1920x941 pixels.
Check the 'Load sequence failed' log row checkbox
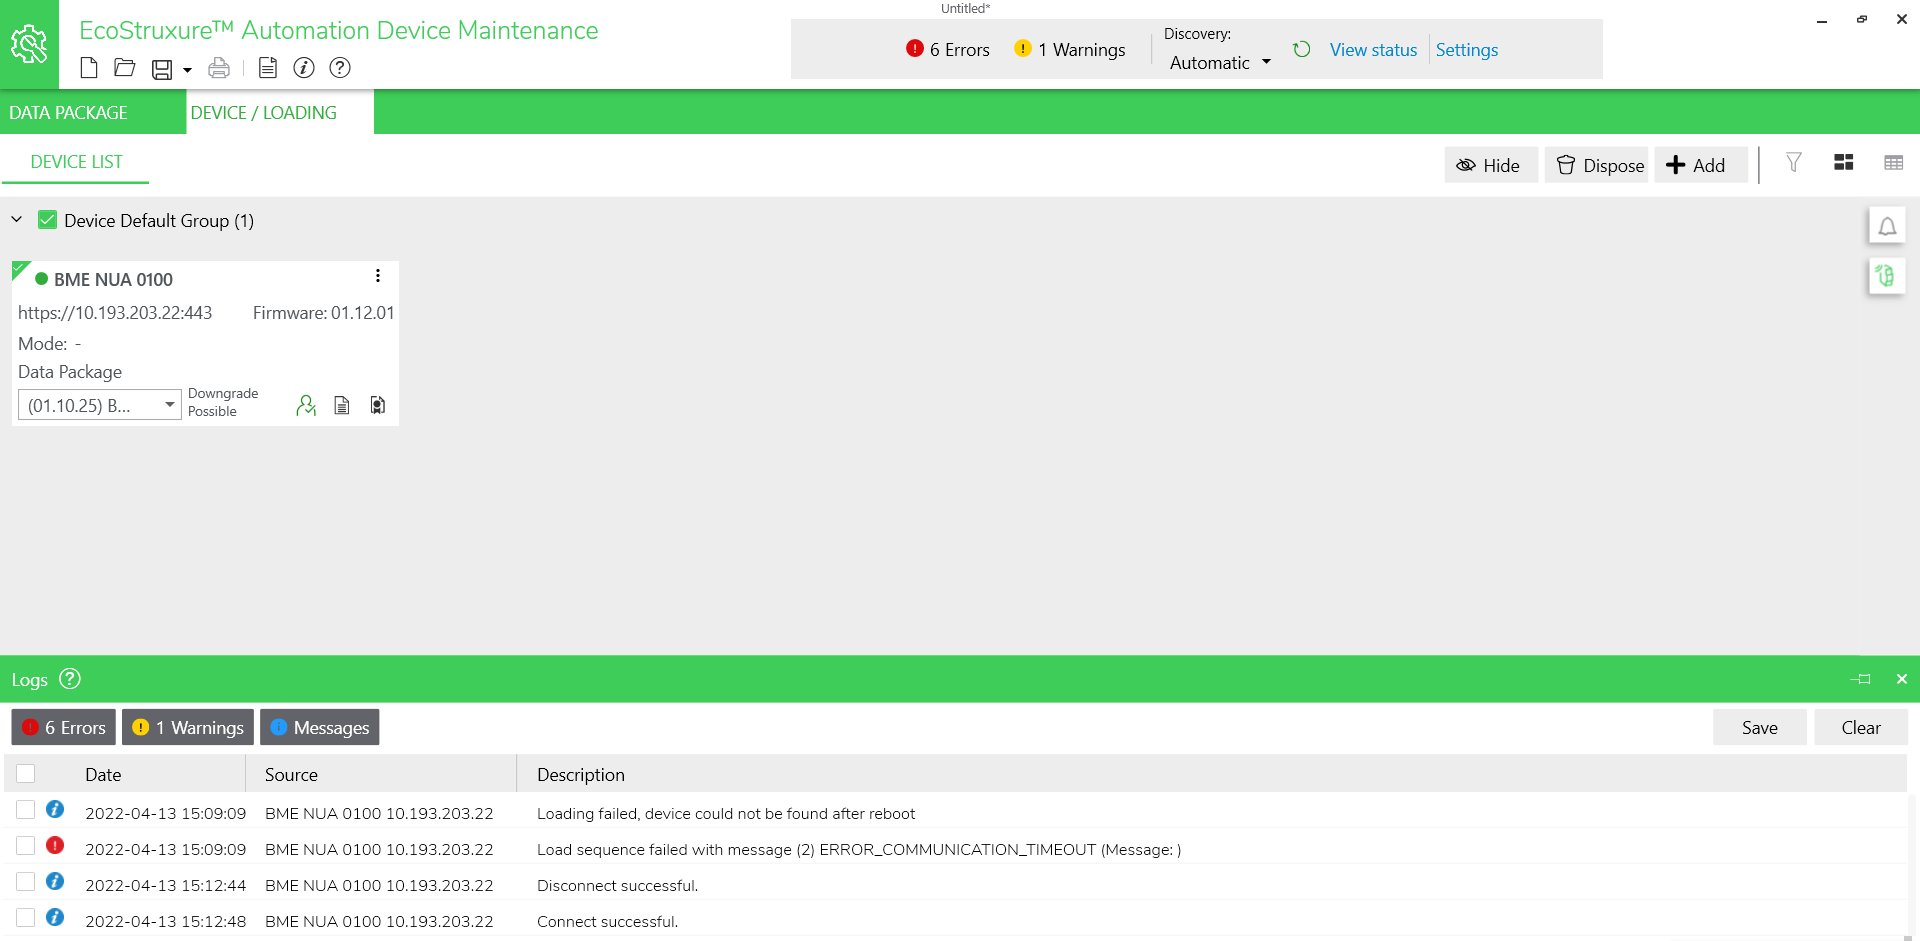tap(26, 845)
